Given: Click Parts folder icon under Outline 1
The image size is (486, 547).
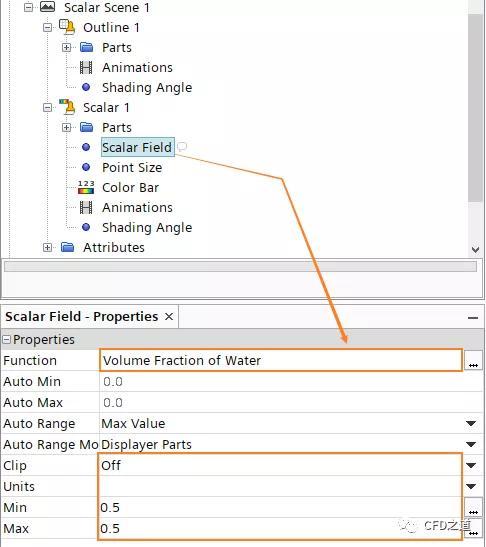Looking at the screenshot, I should pos(86,47).
